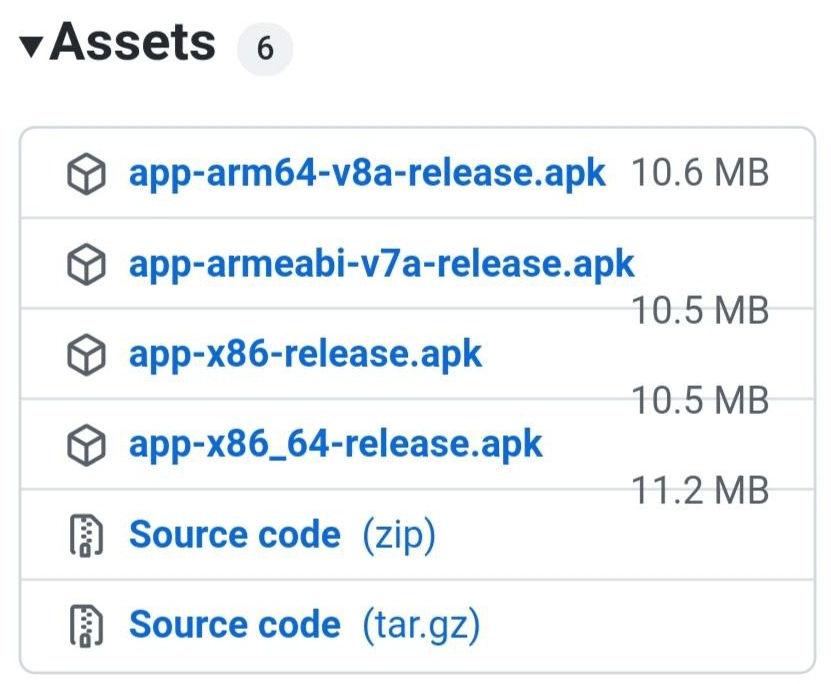
Task: Click package icon beside app-armeabi-v7a-release.apk
Action: click(86, 264)
